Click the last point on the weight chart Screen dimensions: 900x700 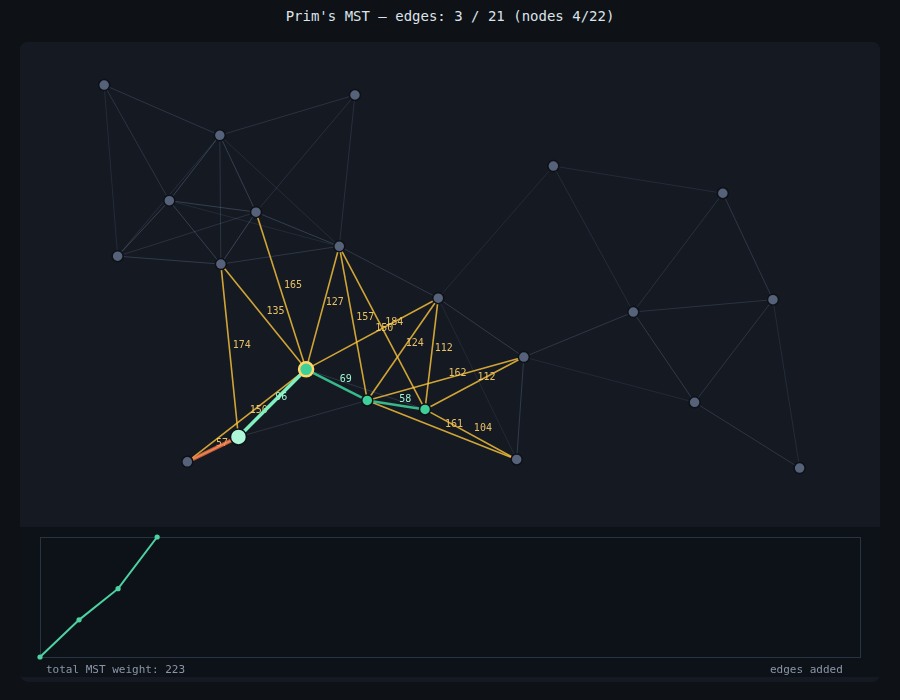pos(157,537)
